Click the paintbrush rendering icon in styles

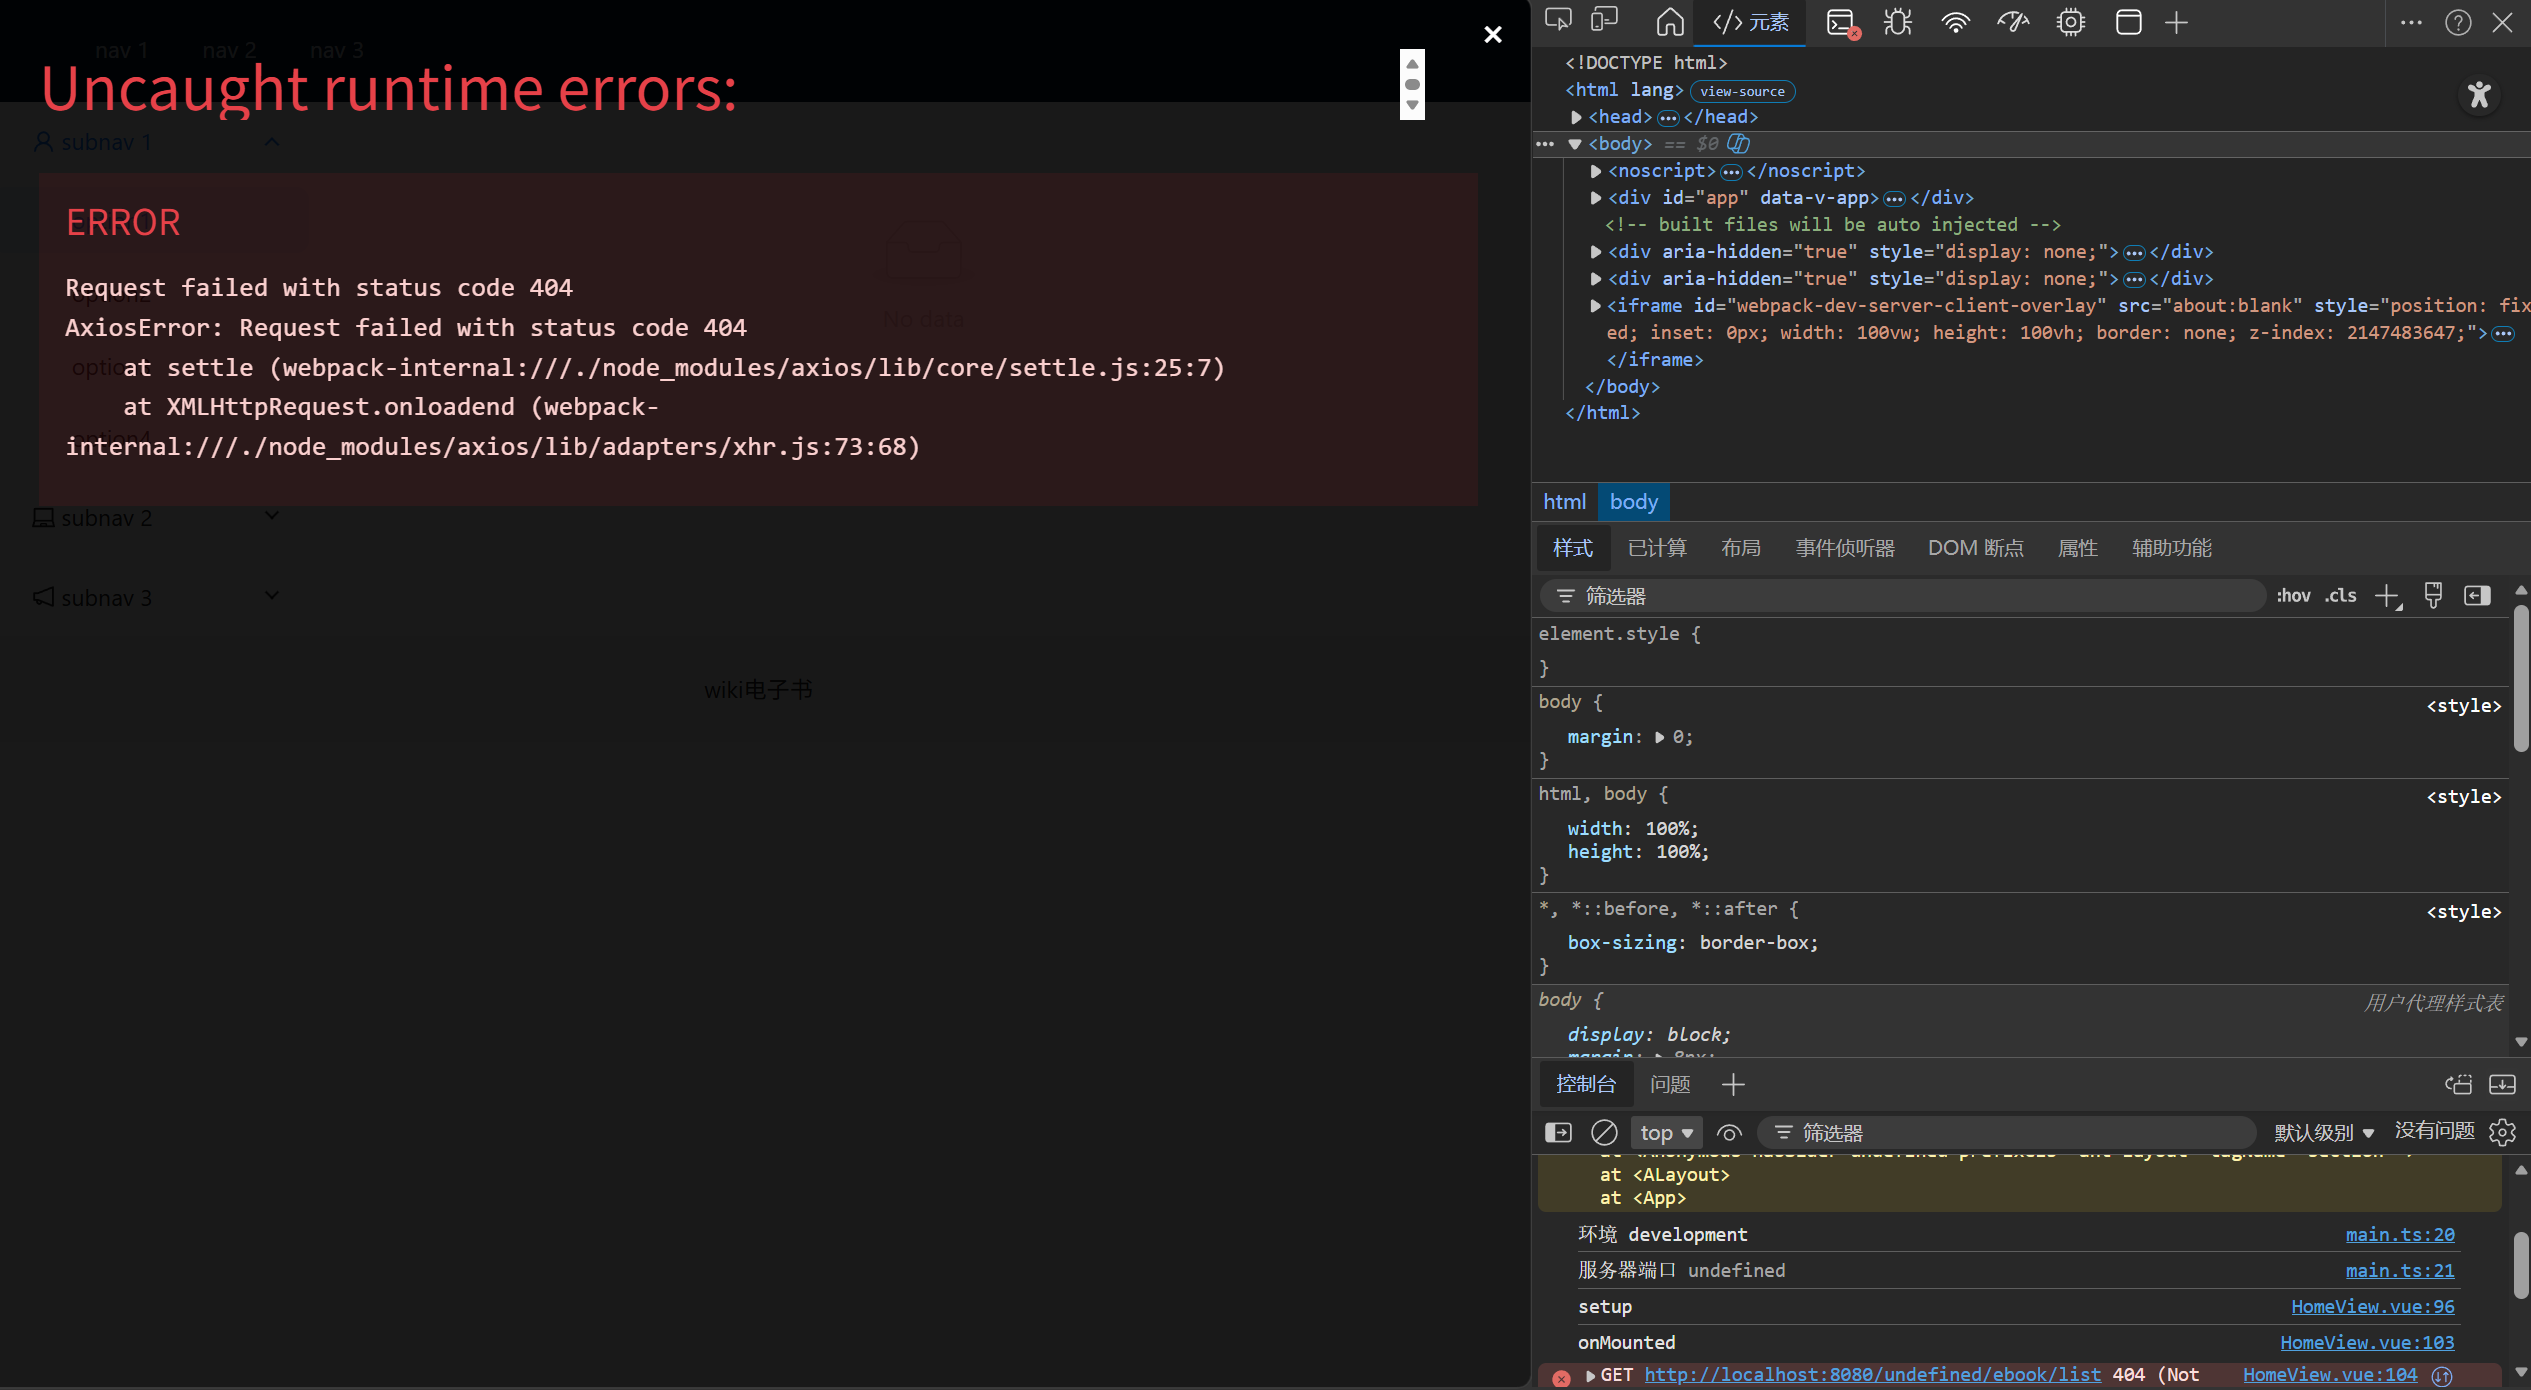tap(2433, 596)
